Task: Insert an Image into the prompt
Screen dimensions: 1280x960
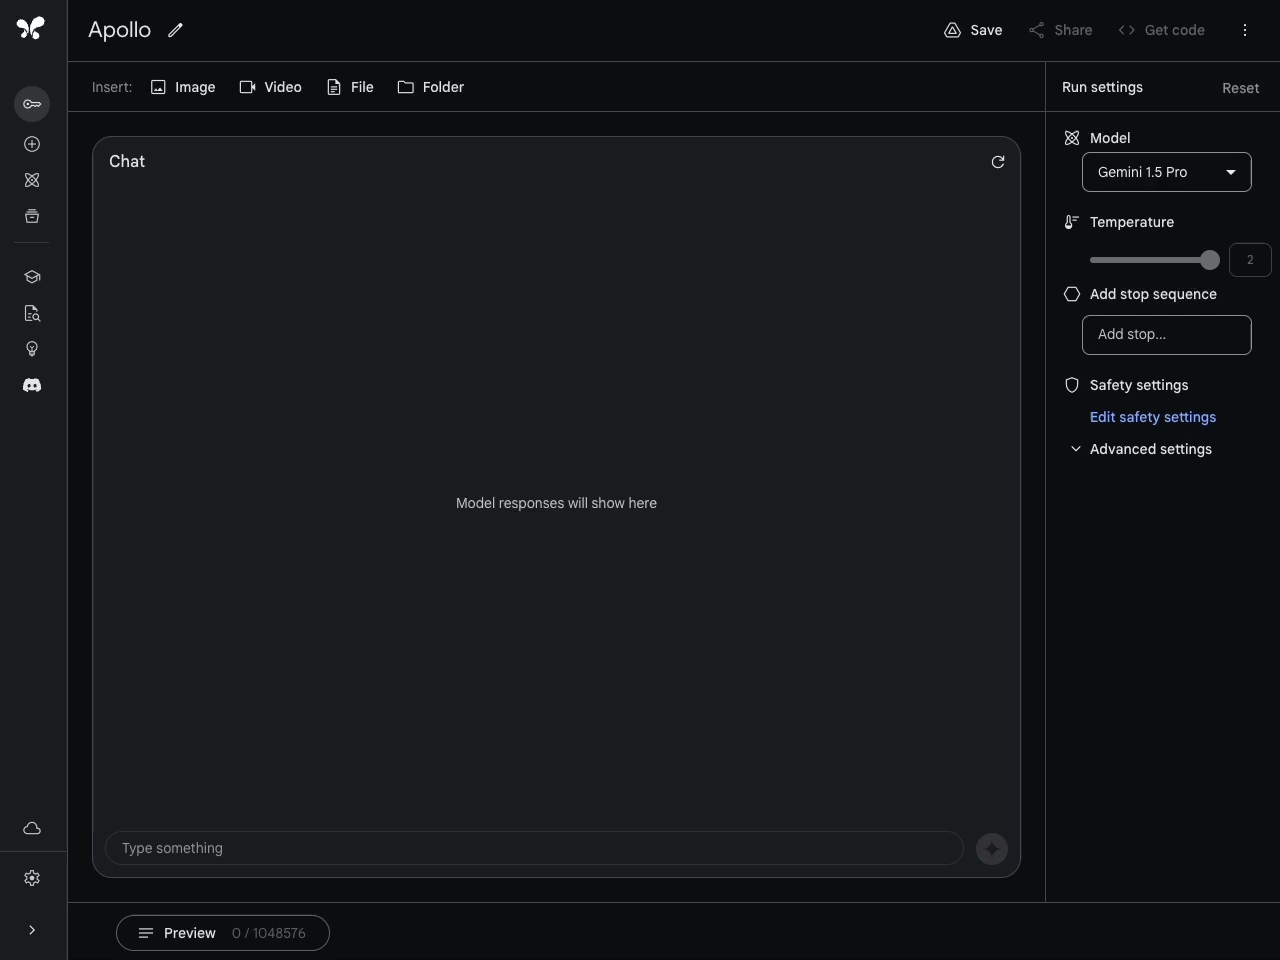Action: pyautogui.click(x=183, y=87)
